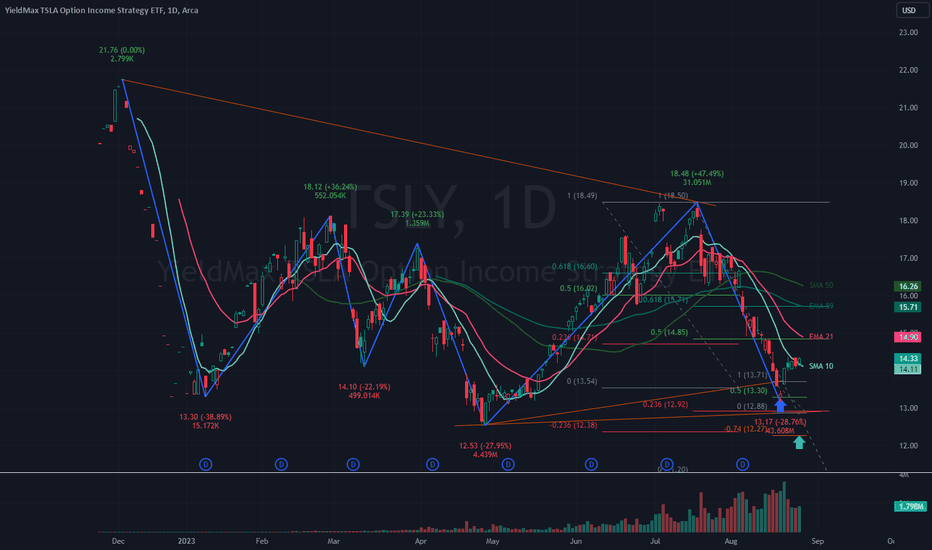This screenshot has width=932, height=550.
Task: Click the 2023 label on time axis
Action: pos(187,541)
